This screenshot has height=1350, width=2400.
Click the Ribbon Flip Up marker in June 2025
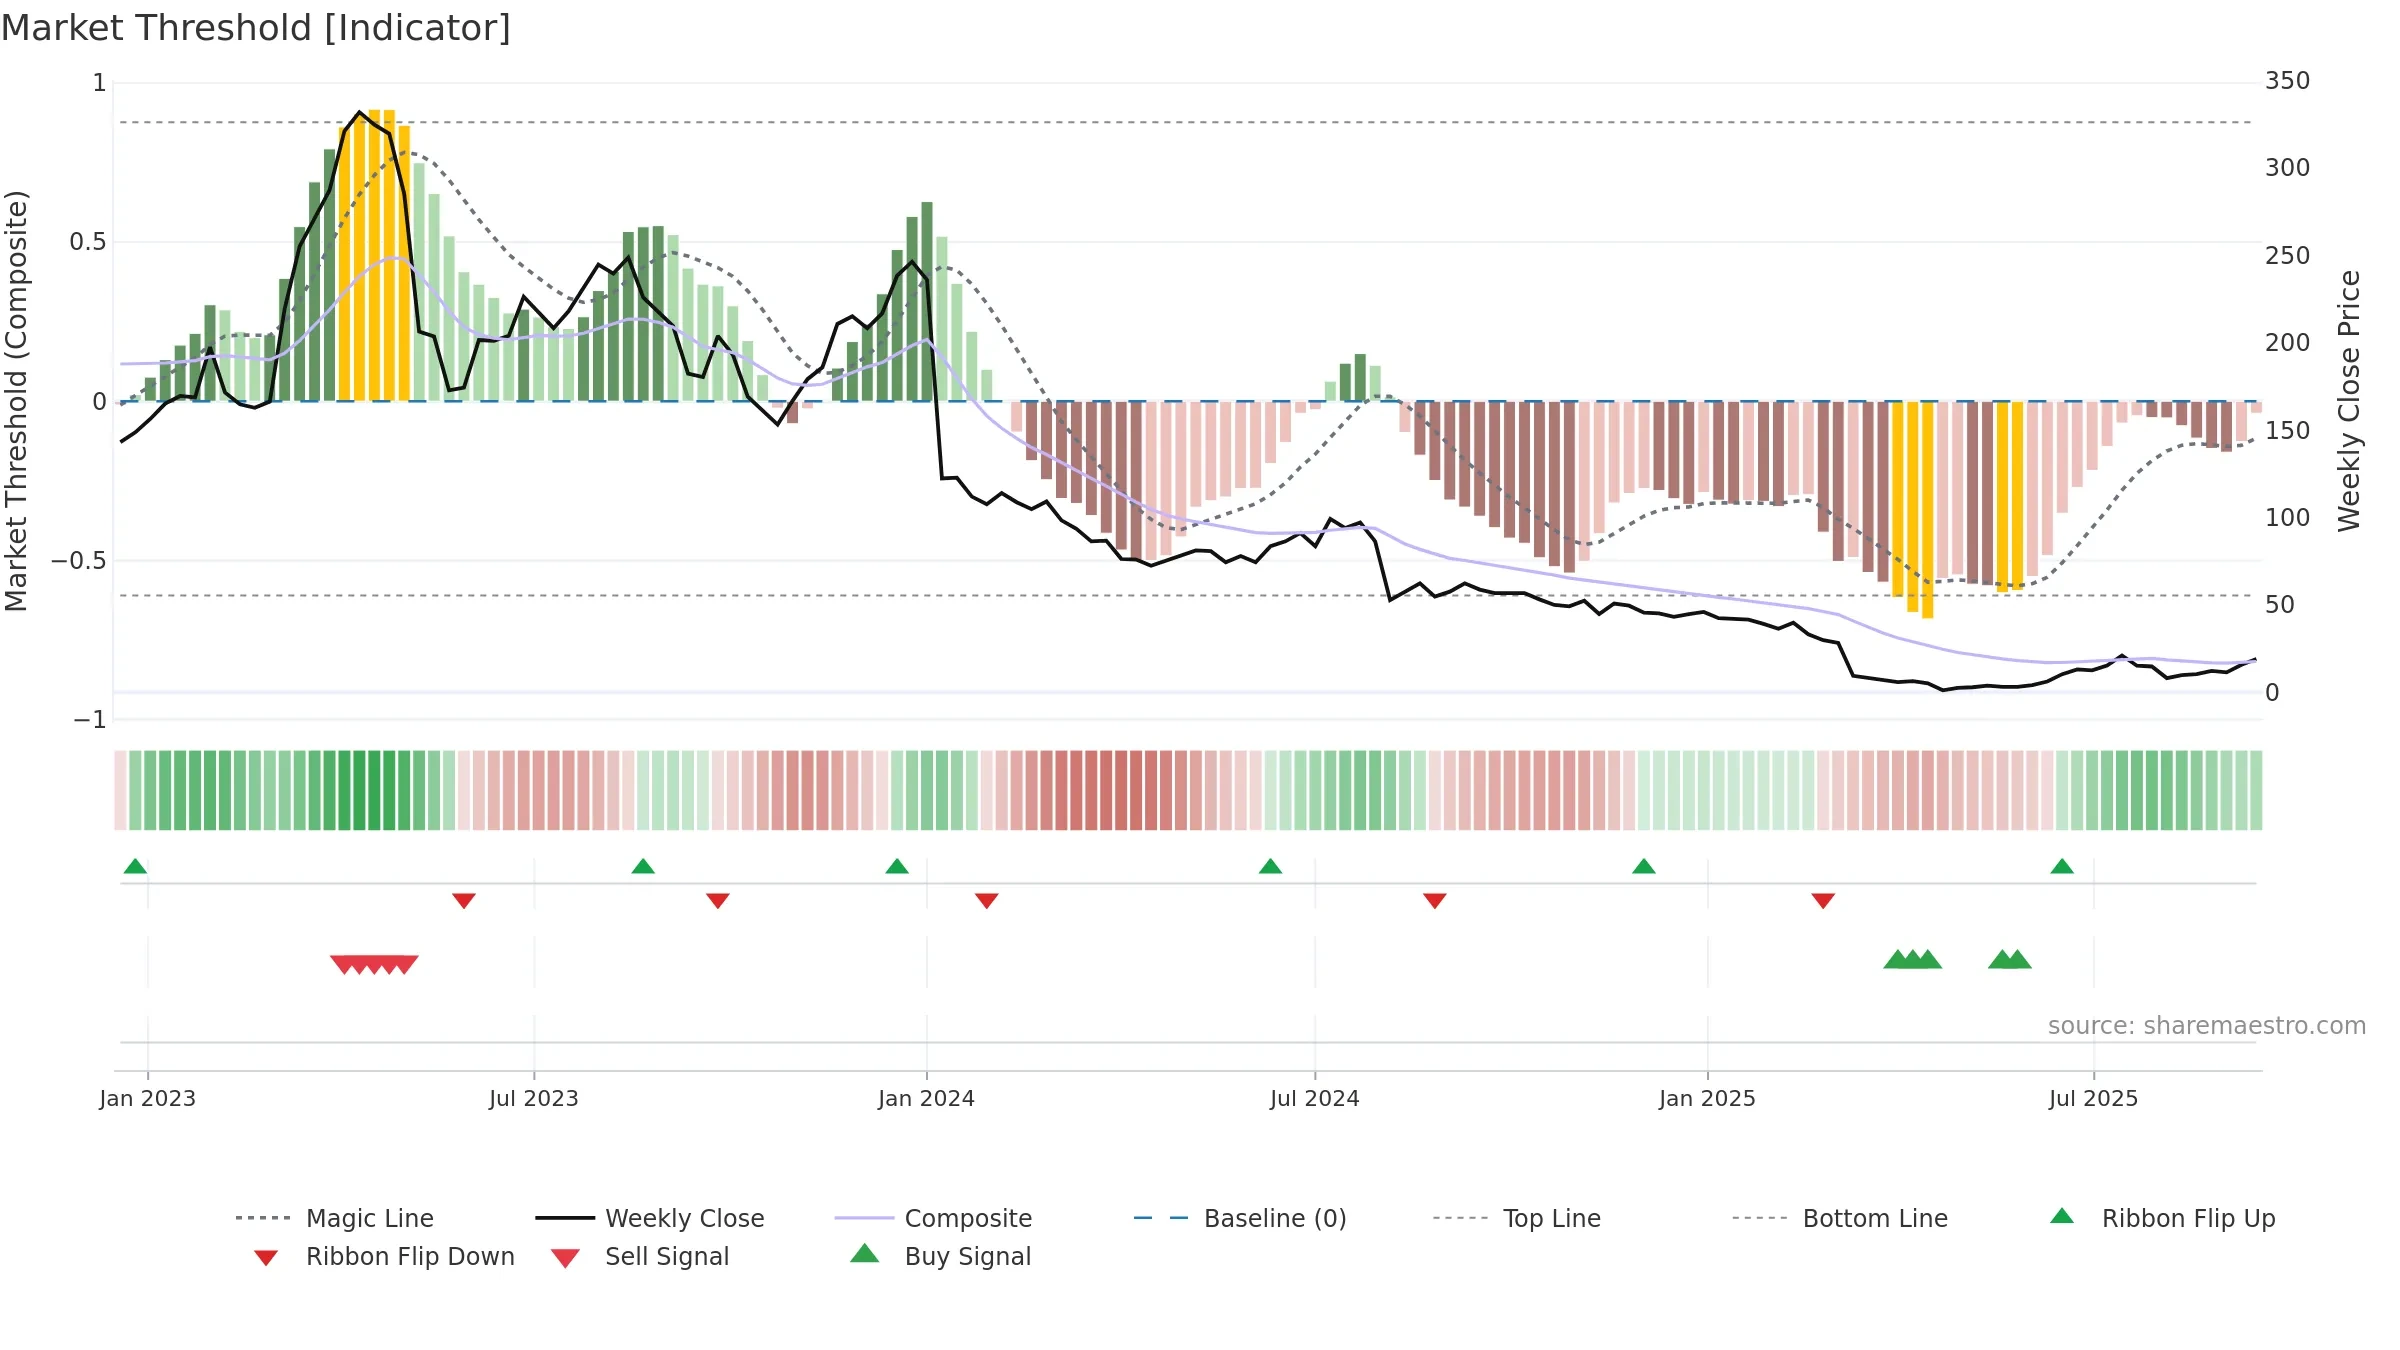2062,866
